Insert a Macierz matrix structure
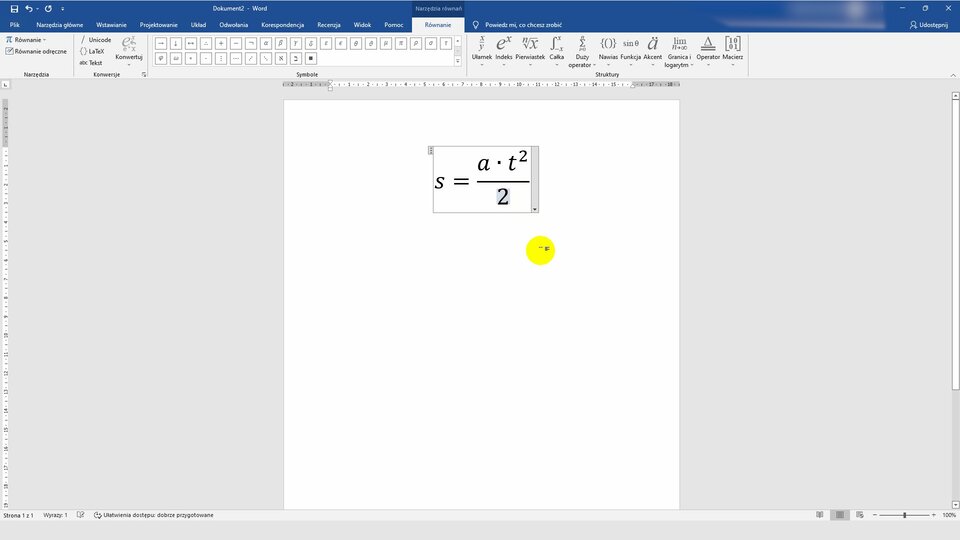The height and width of the screenshot is (540, 960). (x=733, y=48)
